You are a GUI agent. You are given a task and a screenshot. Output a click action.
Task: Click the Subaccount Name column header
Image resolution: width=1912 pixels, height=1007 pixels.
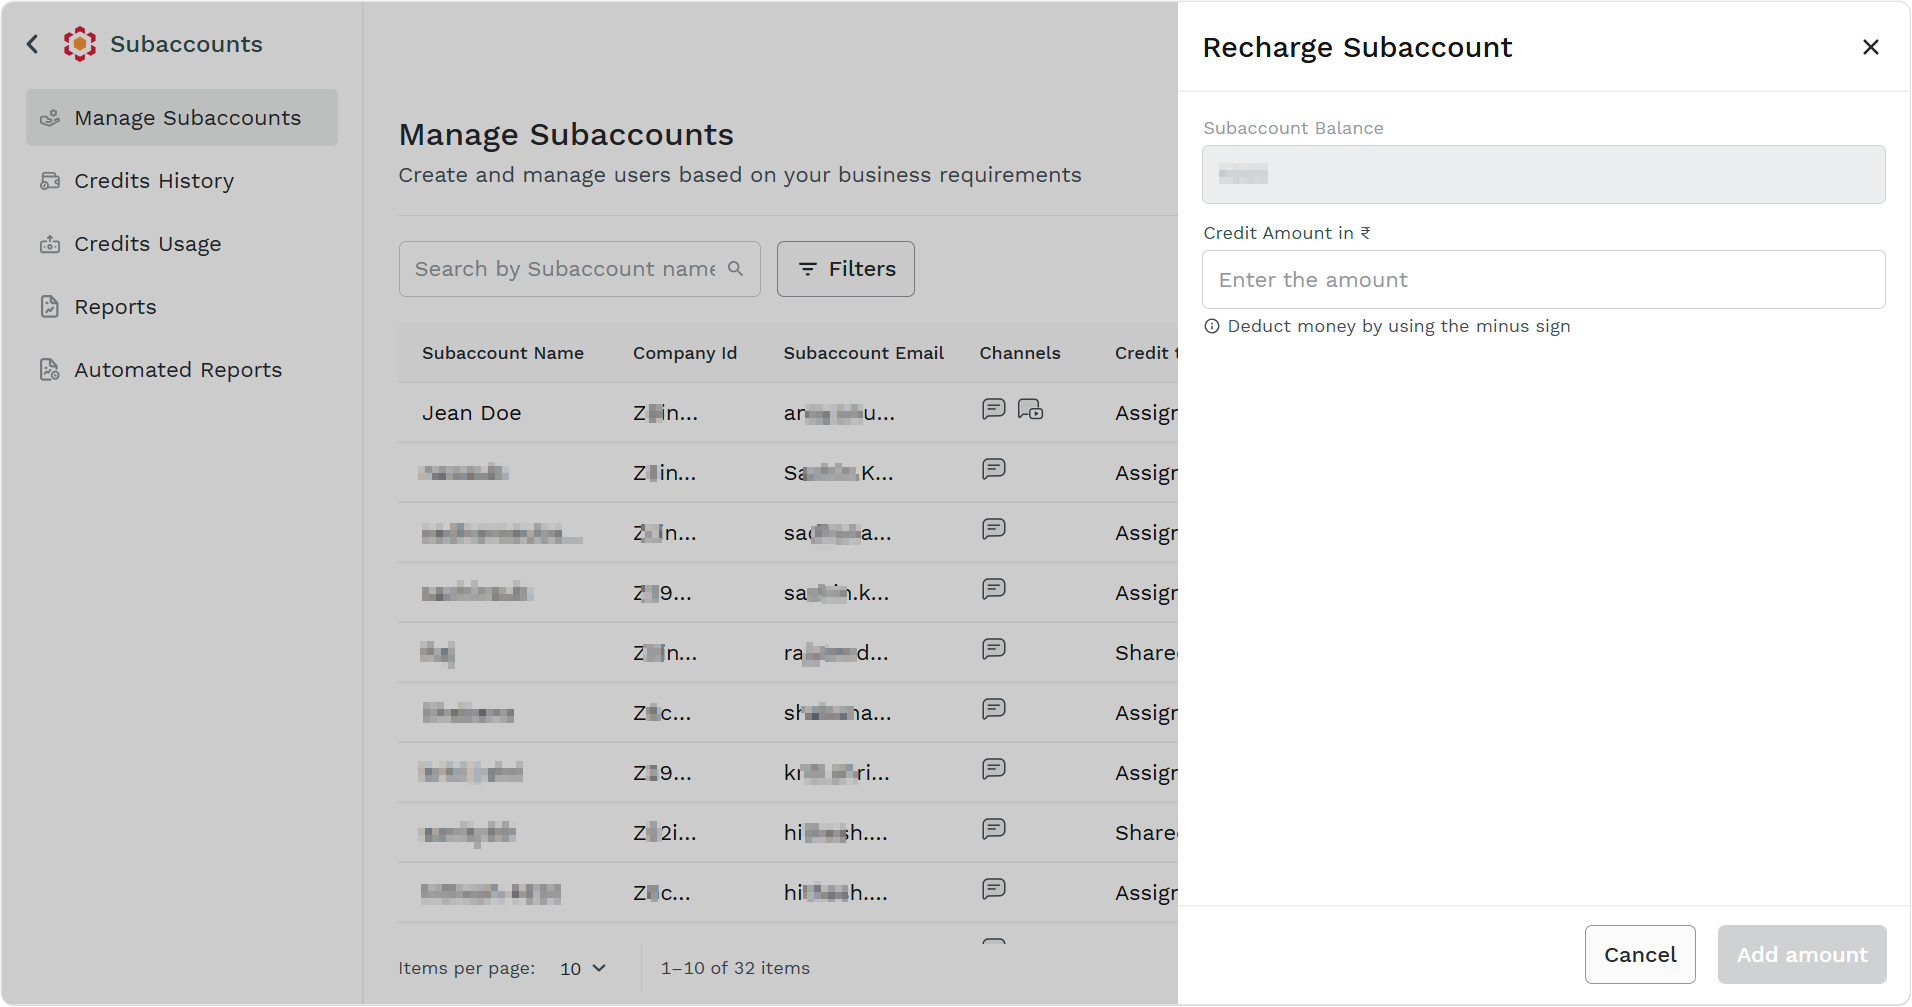(503, 353)
